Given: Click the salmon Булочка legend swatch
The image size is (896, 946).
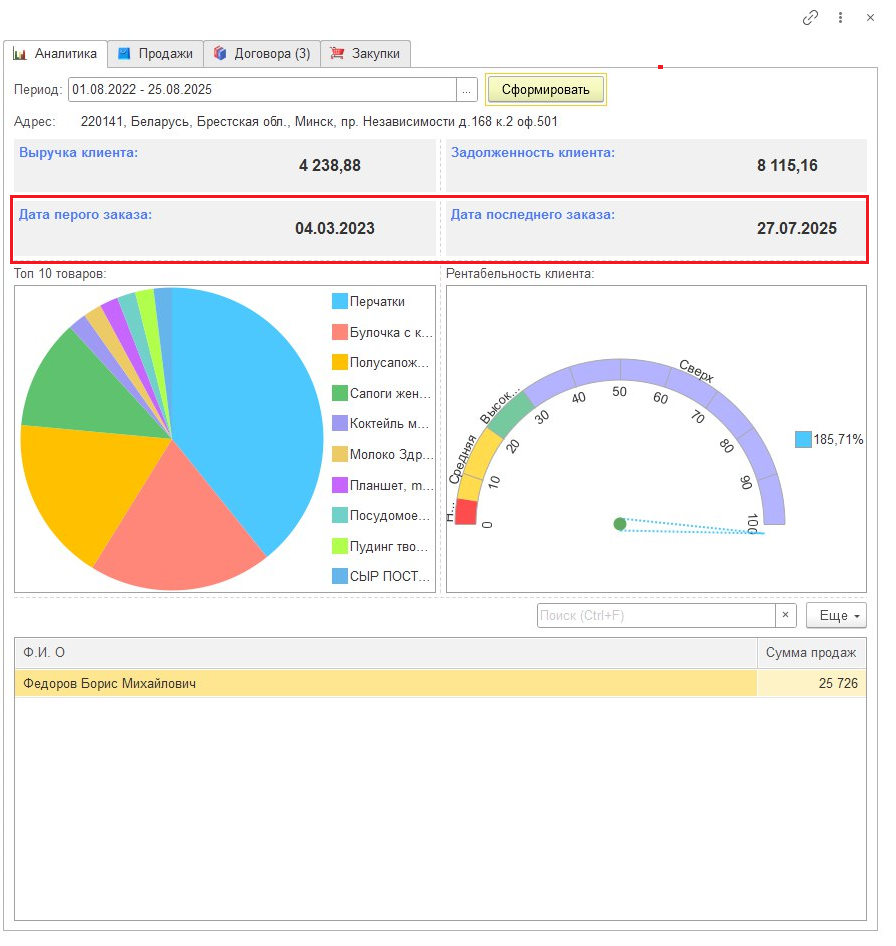Looking at the screenshot, I should (x=340, y=332).
